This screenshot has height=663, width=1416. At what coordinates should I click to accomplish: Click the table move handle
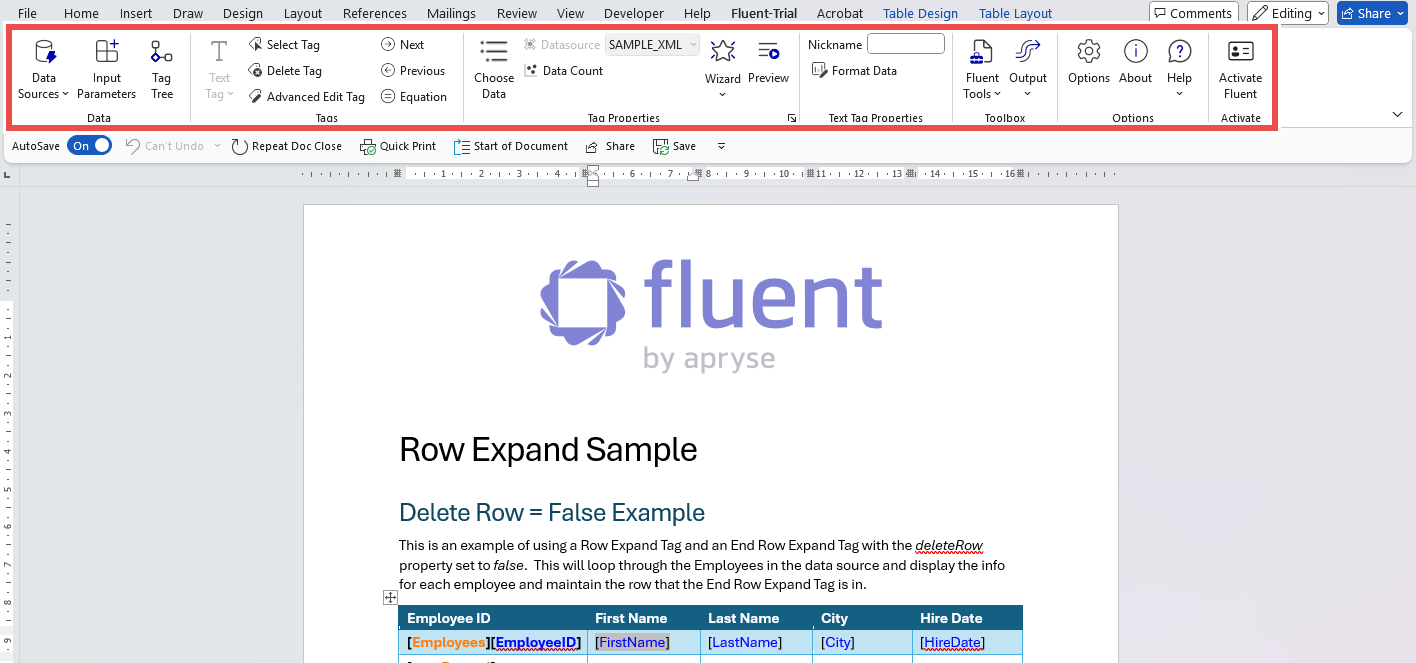[390, 597]
